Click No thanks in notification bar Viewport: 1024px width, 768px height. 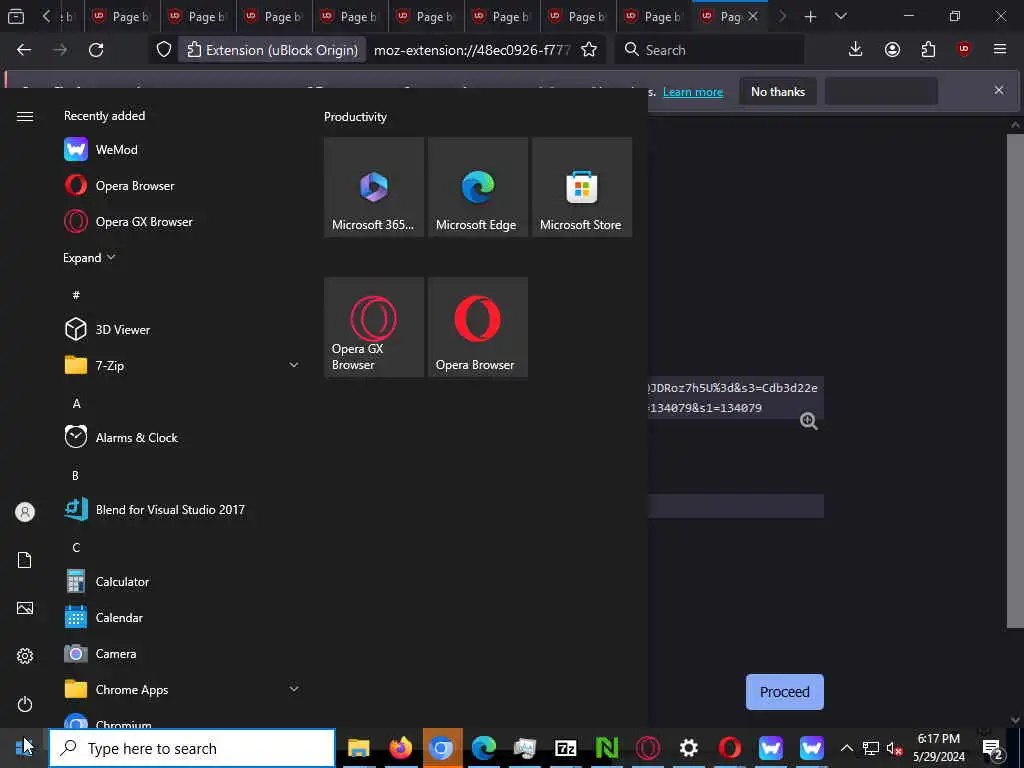pyautogui.click(x=778, y=91)
